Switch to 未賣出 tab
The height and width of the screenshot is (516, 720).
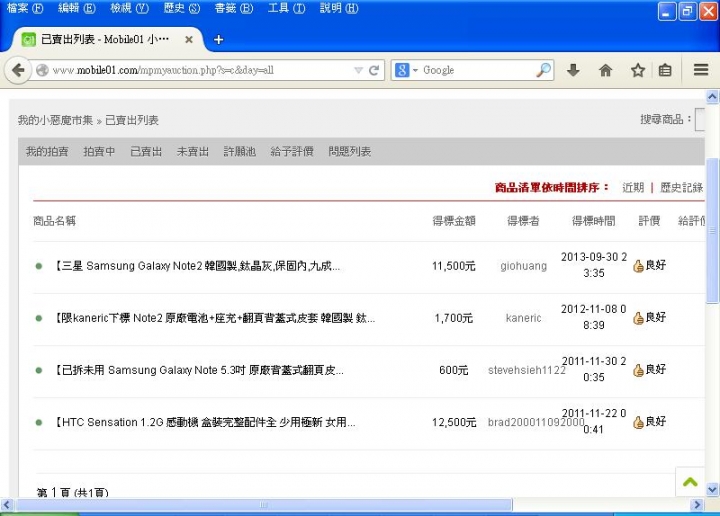coord(193,151)
